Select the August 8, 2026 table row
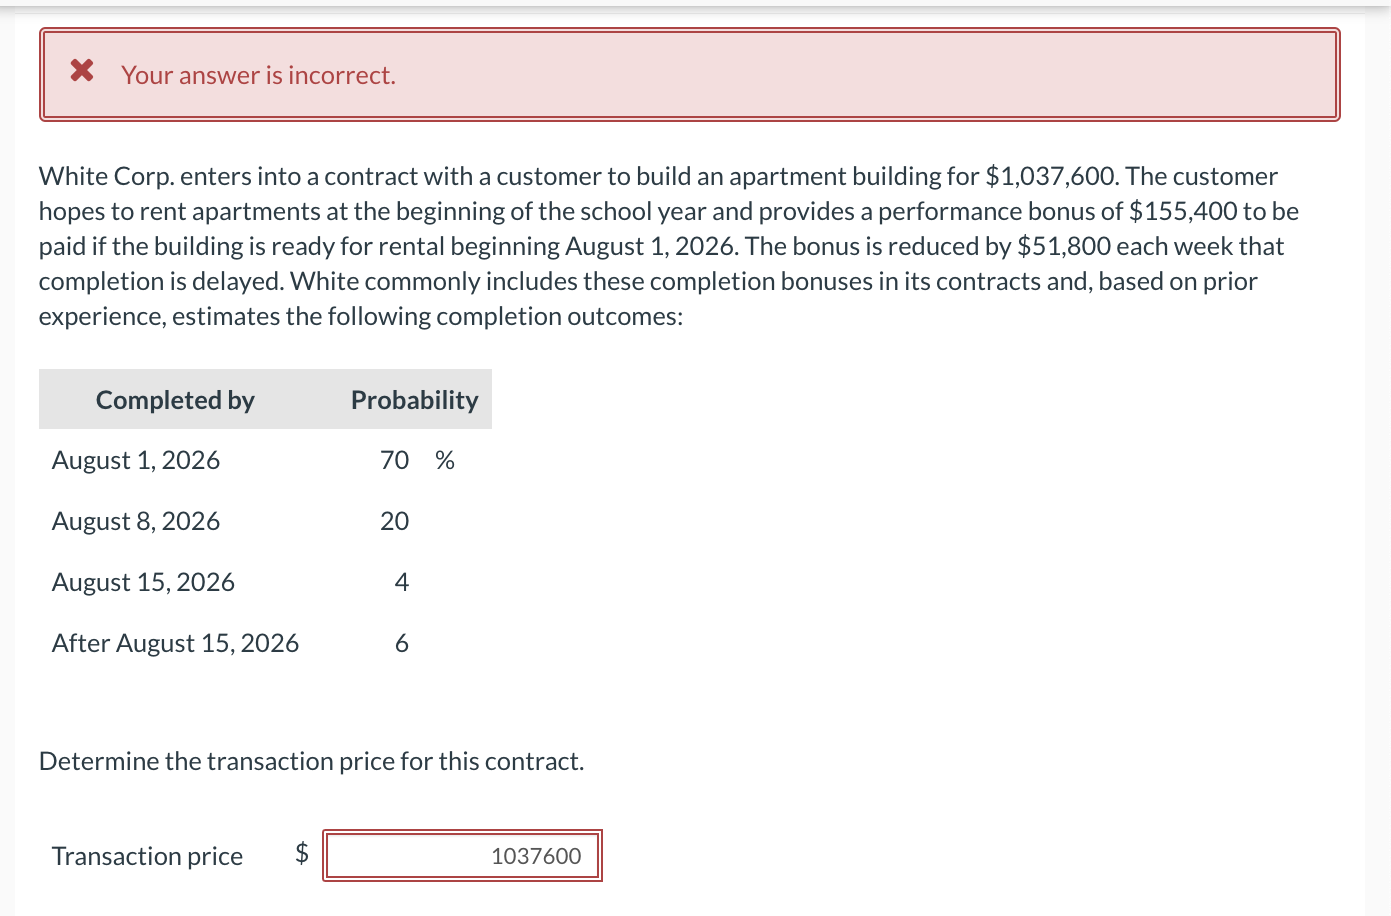Viewport: 1391px width, 916px height. (x=250, y=520)
